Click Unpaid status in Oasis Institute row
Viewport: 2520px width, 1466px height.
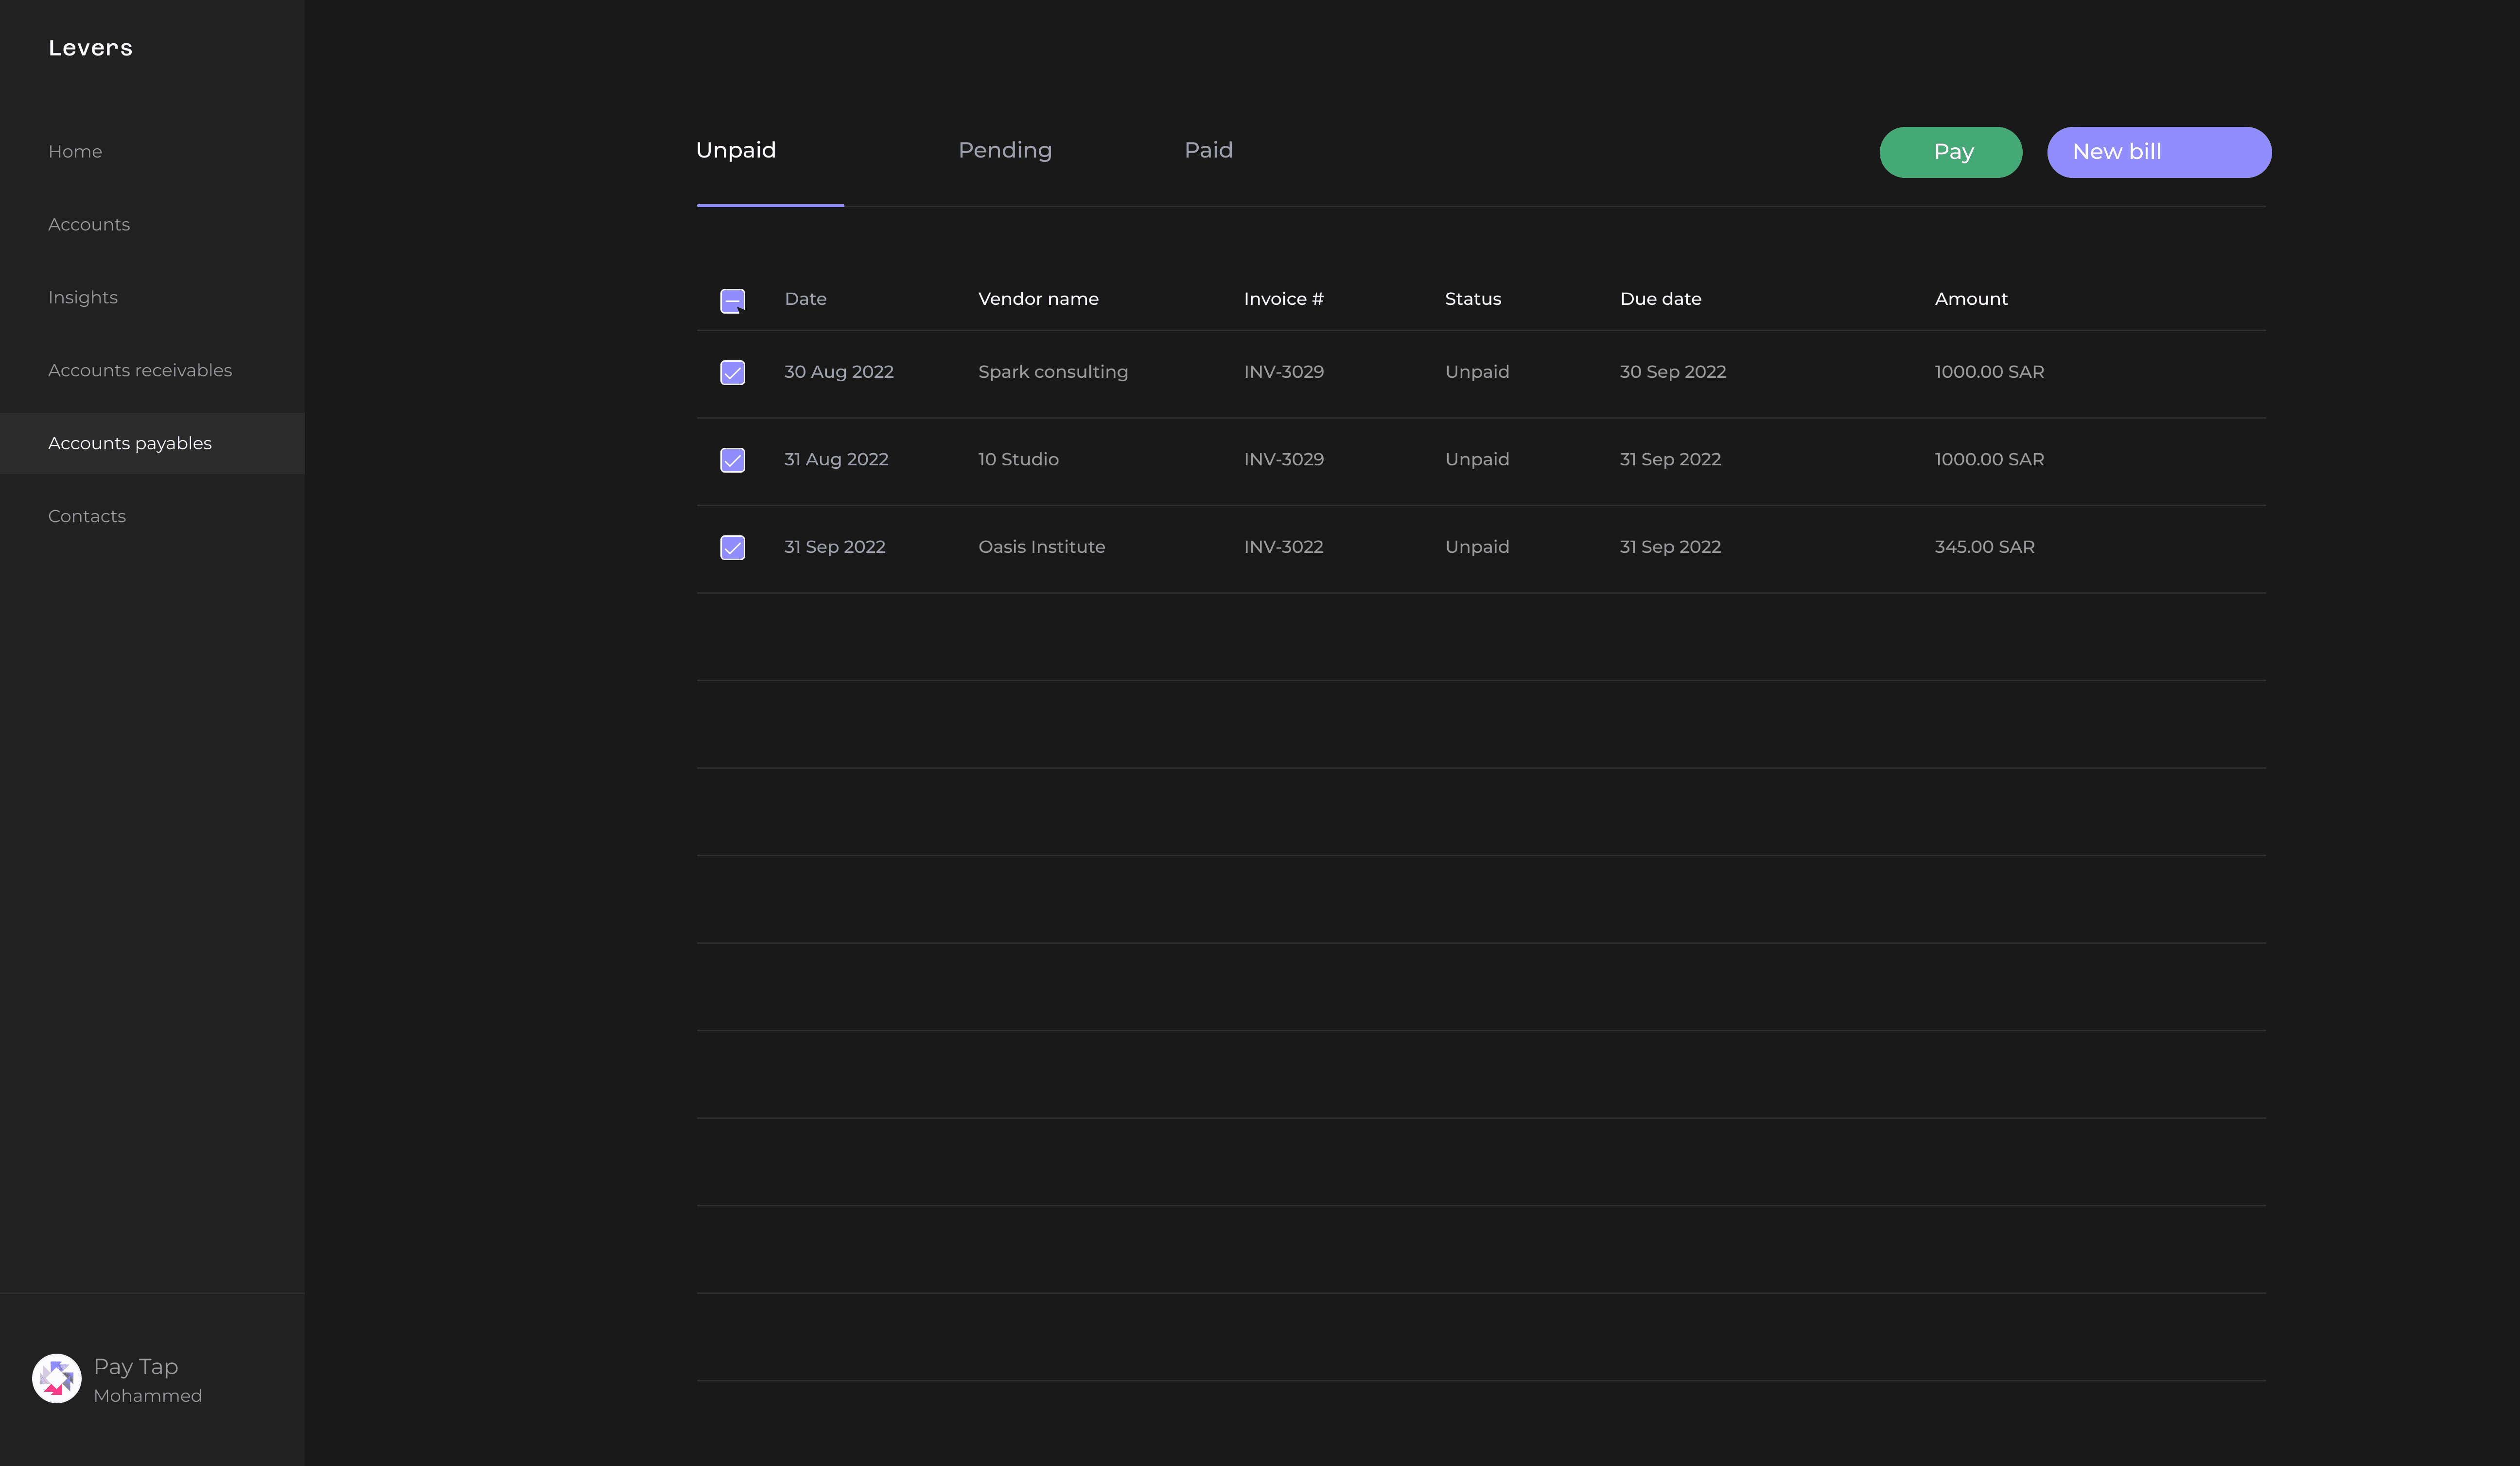click(1477, 547)
